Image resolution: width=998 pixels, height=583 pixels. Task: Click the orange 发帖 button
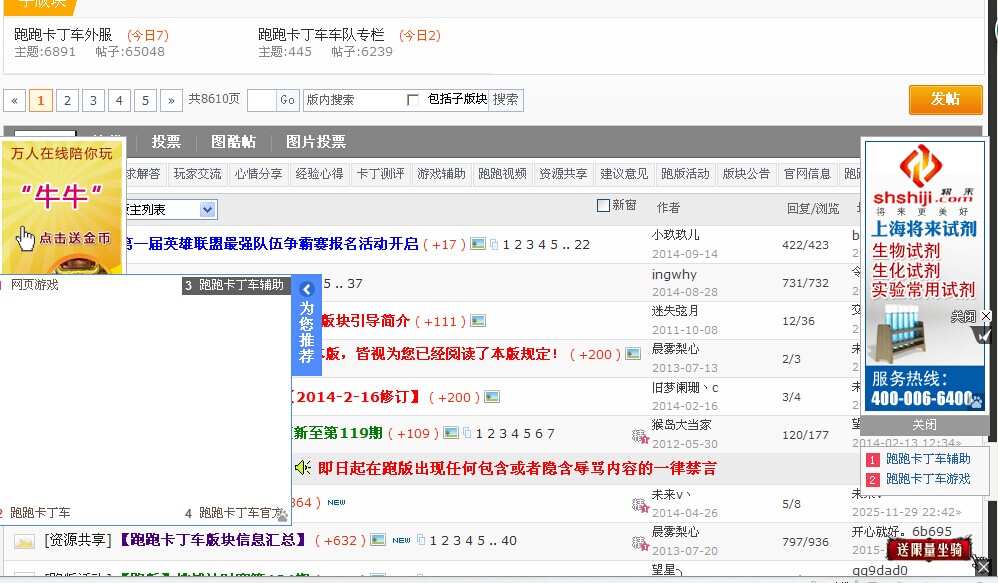pyautogui.click(x=946, y=99)
